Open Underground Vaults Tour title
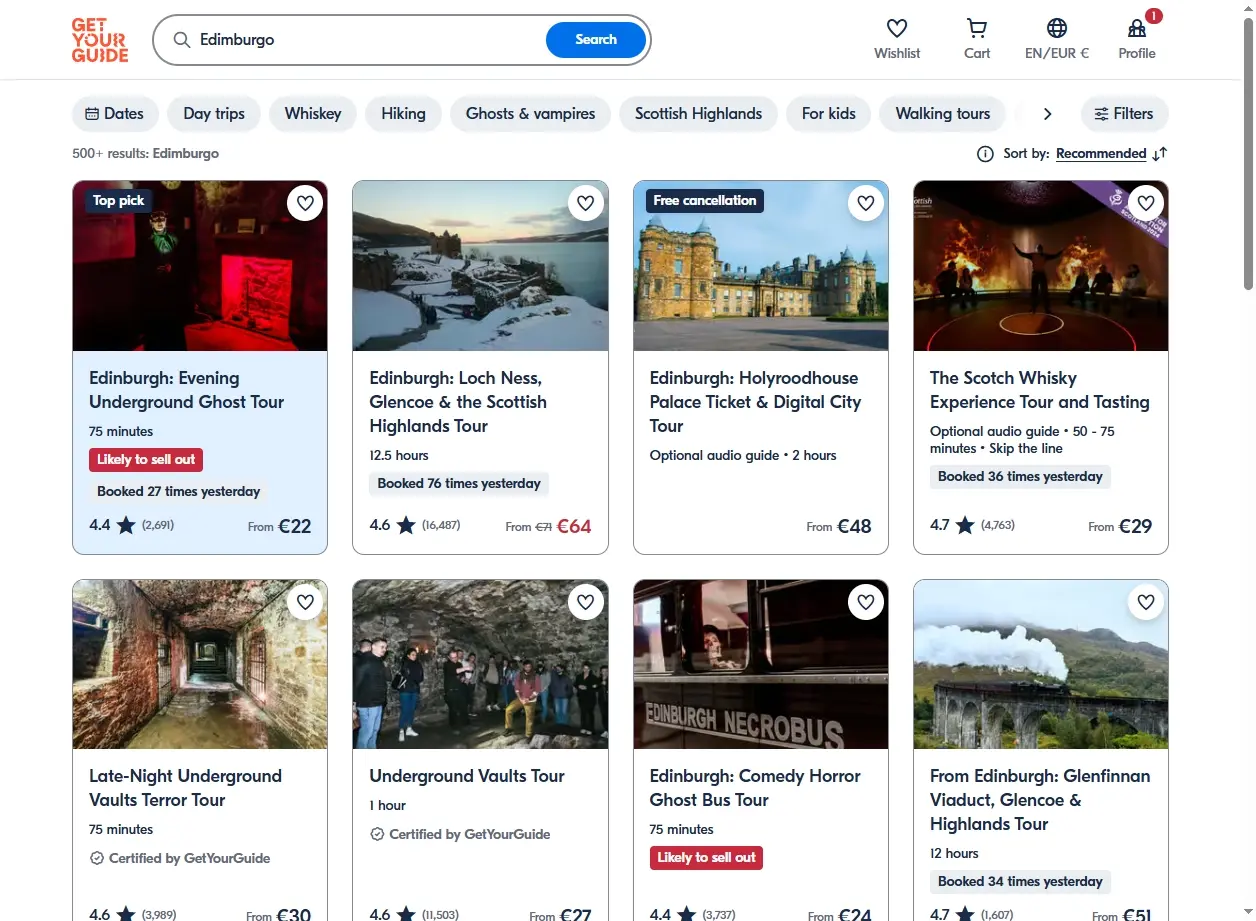The width and height of the screenshot is (1256, 921). click(x=467, y=776)
